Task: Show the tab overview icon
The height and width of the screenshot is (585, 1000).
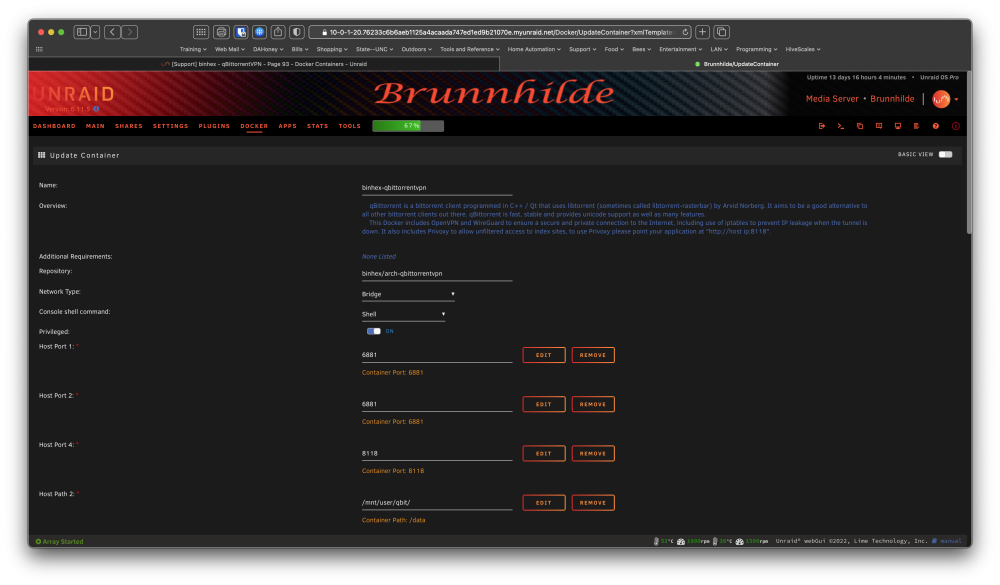Action: 722,32
